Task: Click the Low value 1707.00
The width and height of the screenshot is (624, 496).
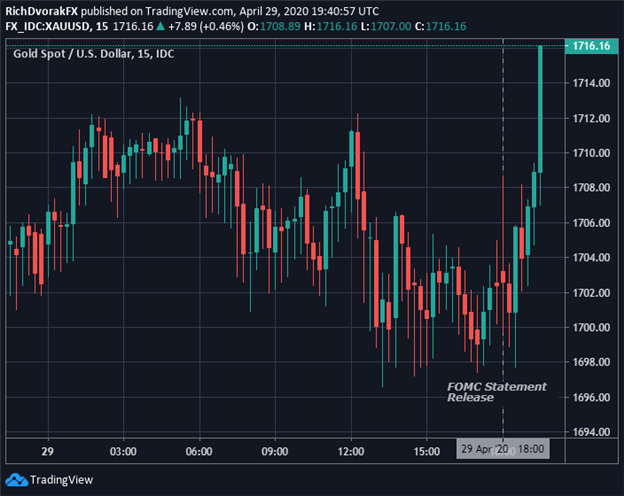Action: (391, 27)
